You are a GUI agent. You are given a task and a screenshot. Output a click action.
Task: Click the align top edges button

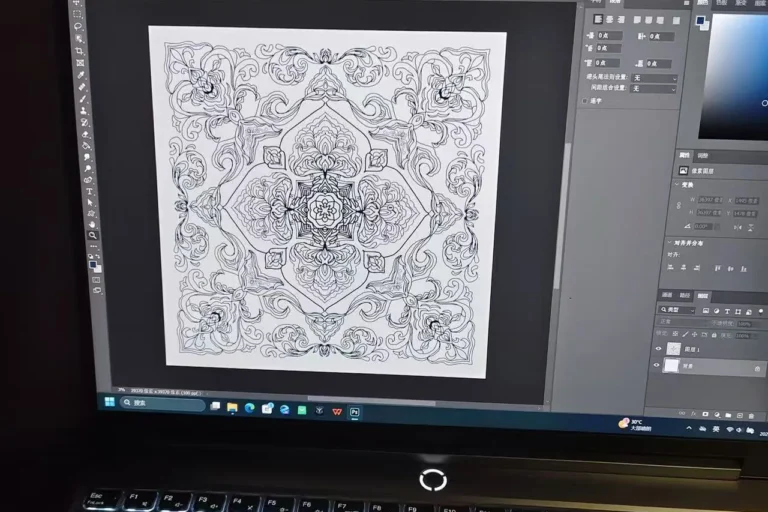pyautogui.click(x=718, y=268)
